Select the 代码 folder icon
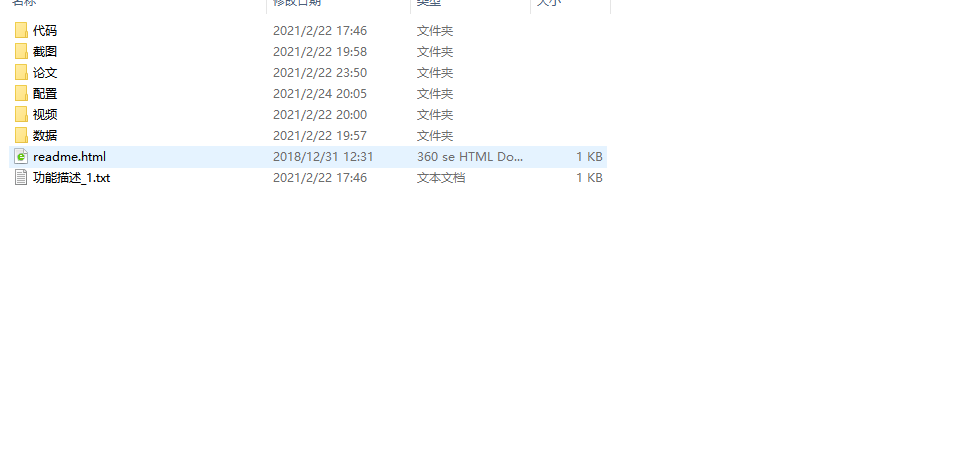This screenshot has width=955, height=450. 21,30
